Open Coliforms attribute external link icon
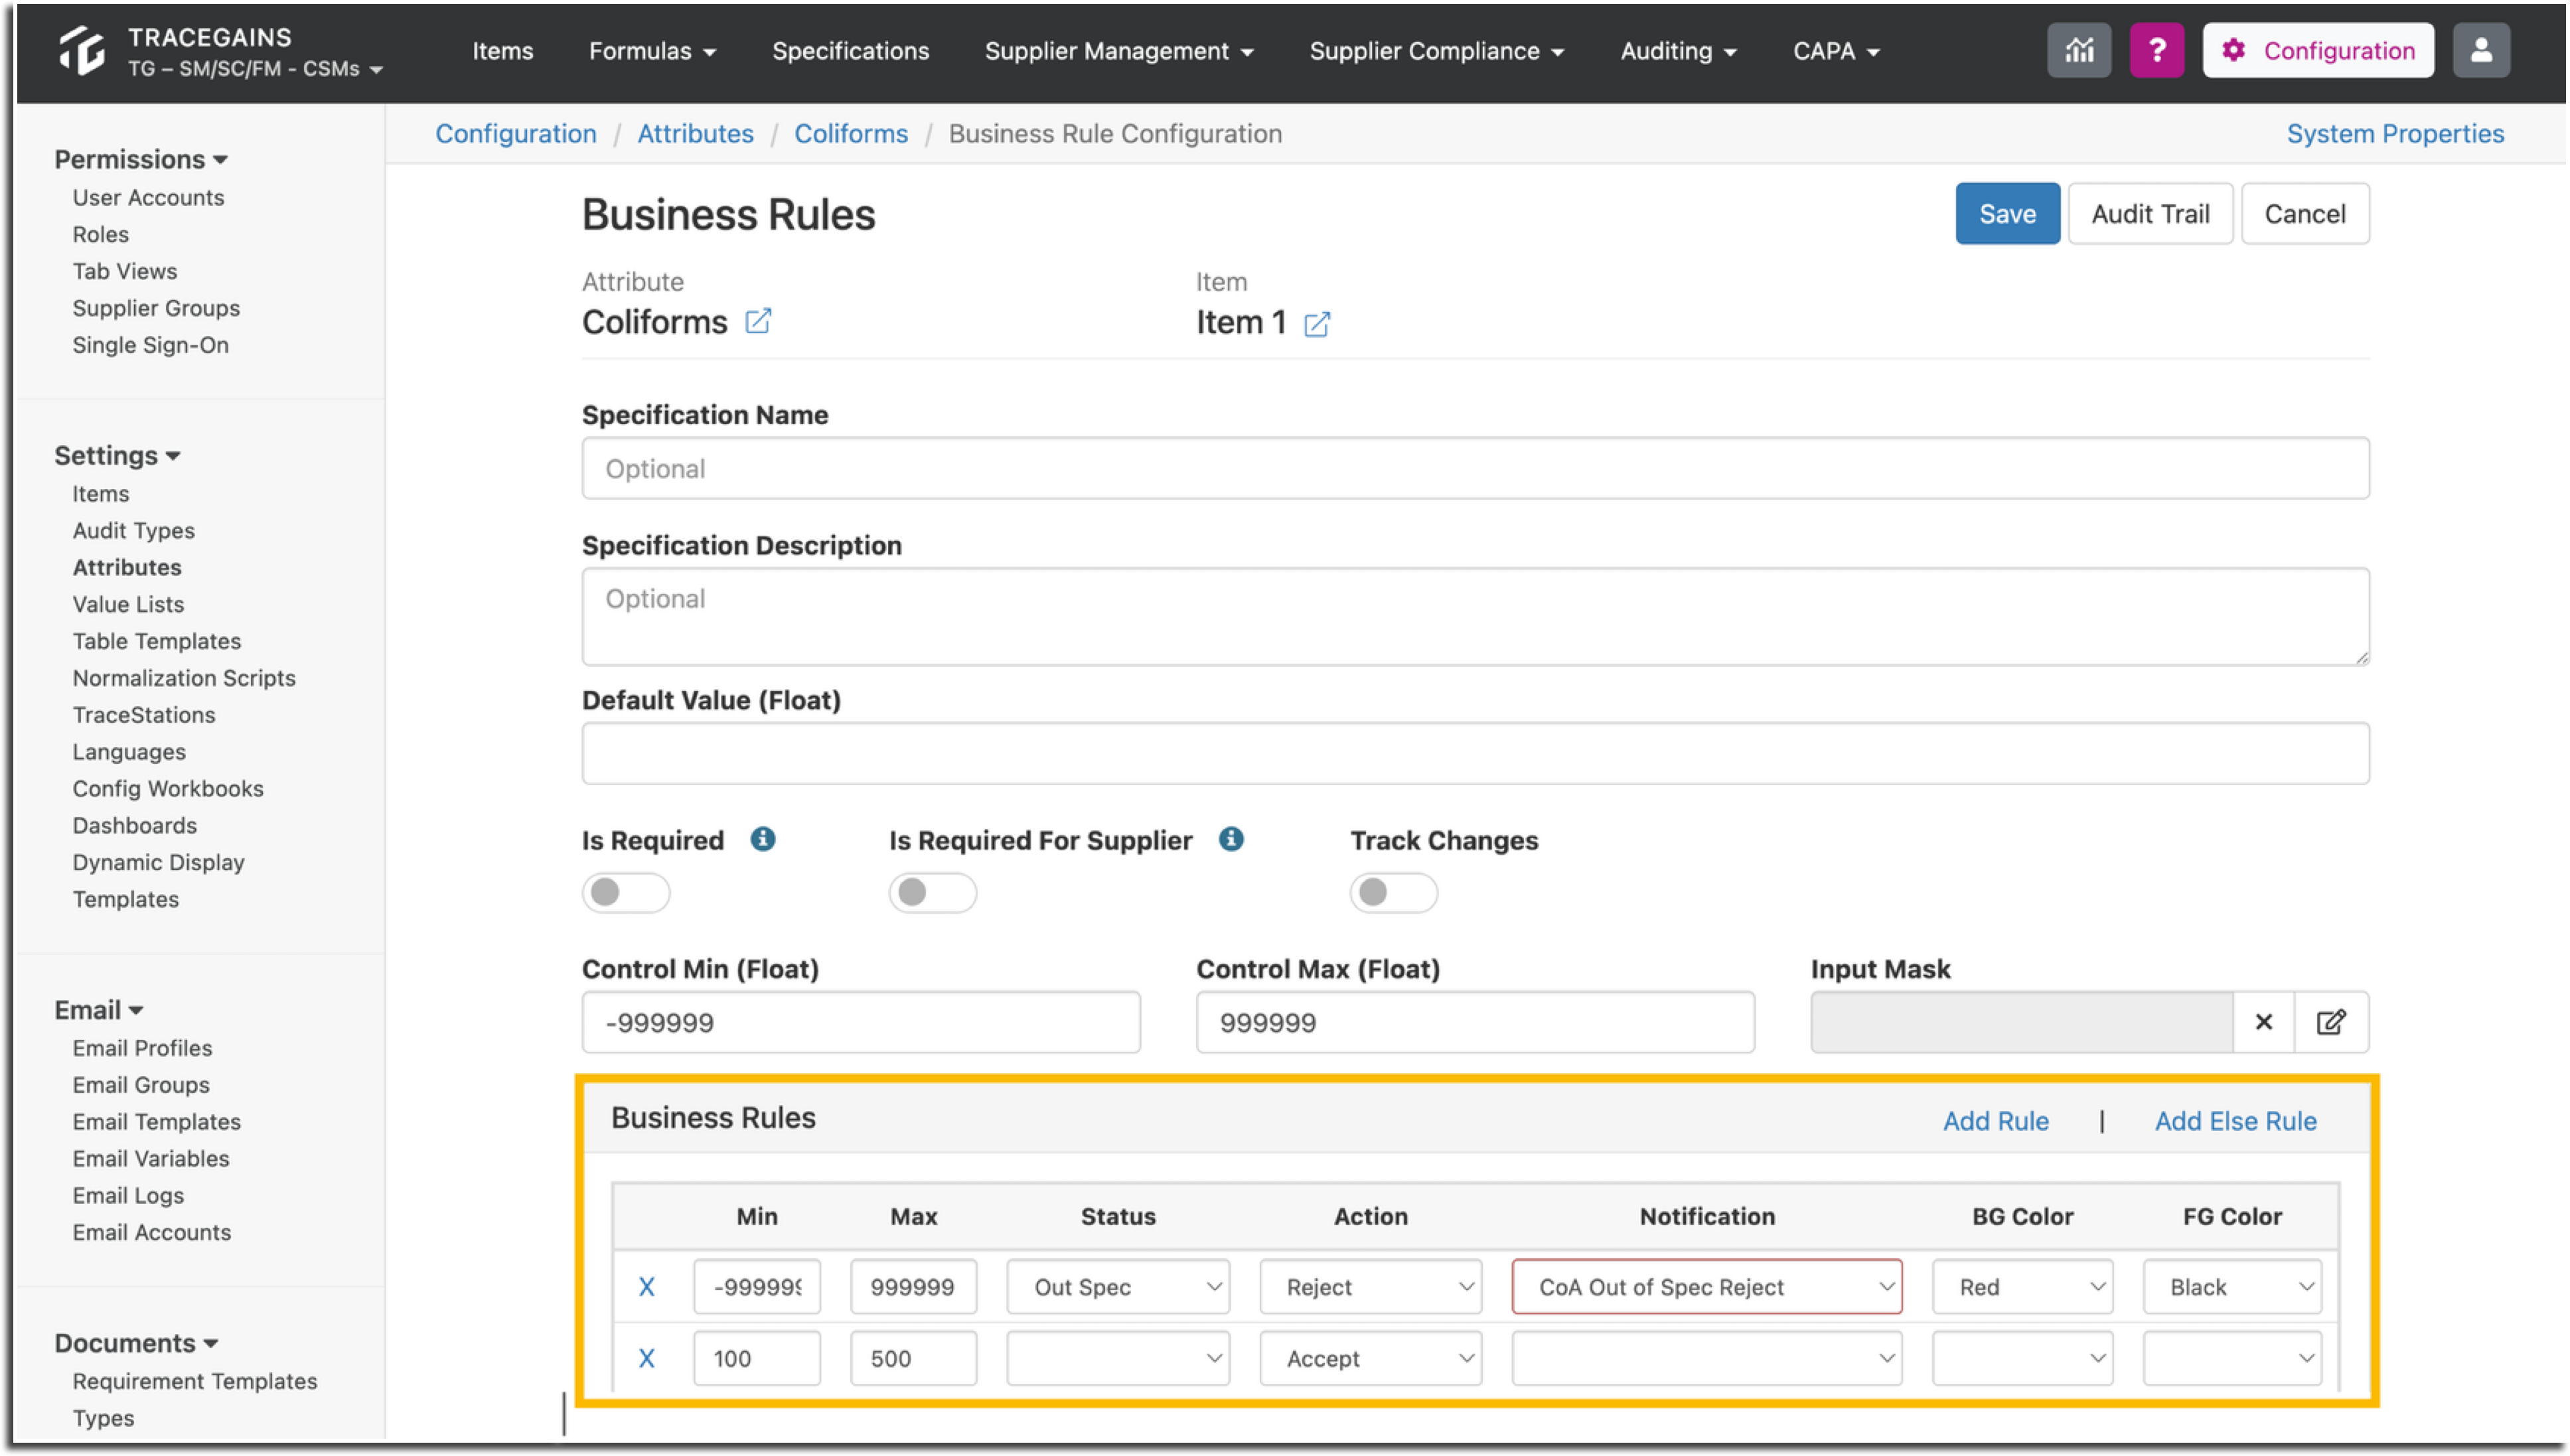 point(758,322)
